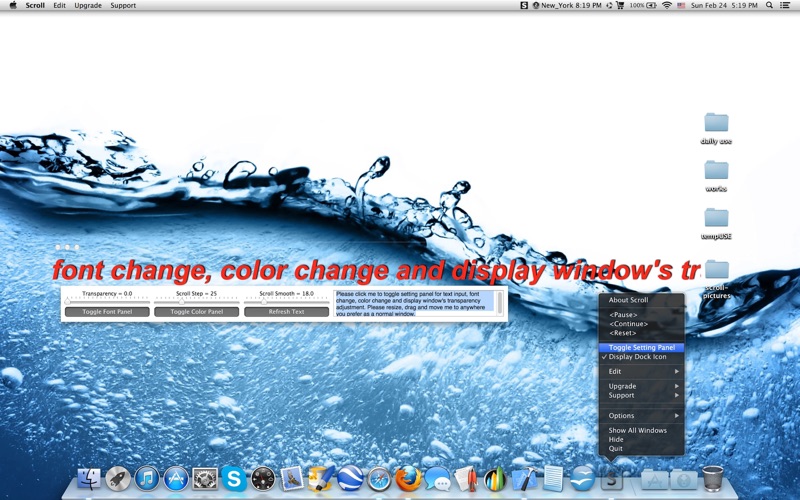This screenshot has width=800, height=500.
Task: Open the Wi-Fi status menu
Action: pyautogui.click(x=667, y=5)
